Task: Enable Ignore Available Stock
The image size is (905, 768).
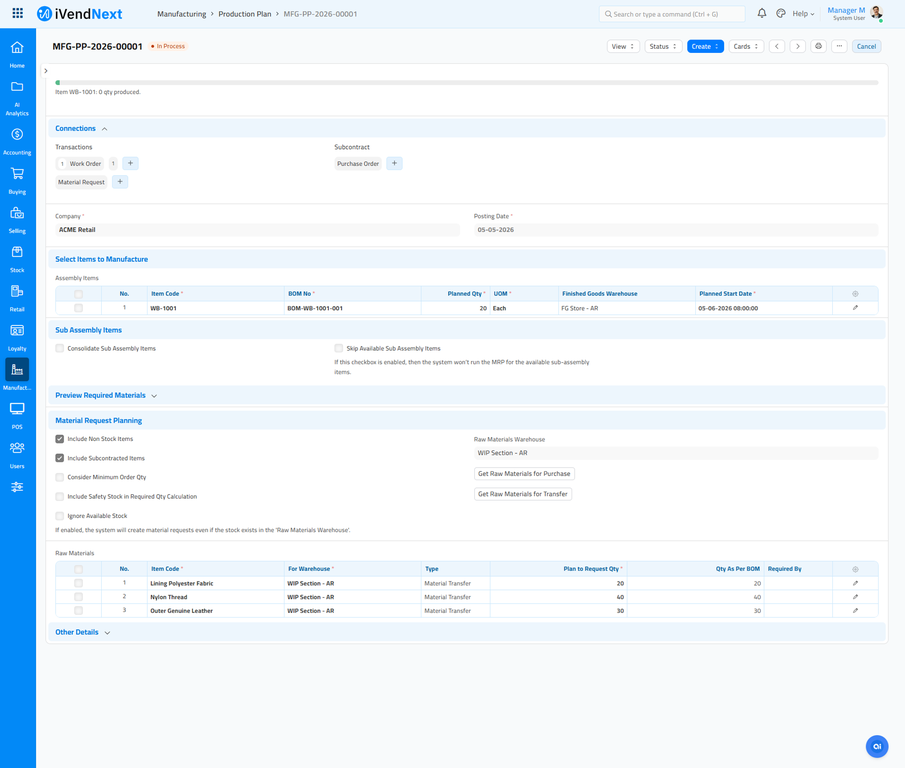Action: pos(59,516)
